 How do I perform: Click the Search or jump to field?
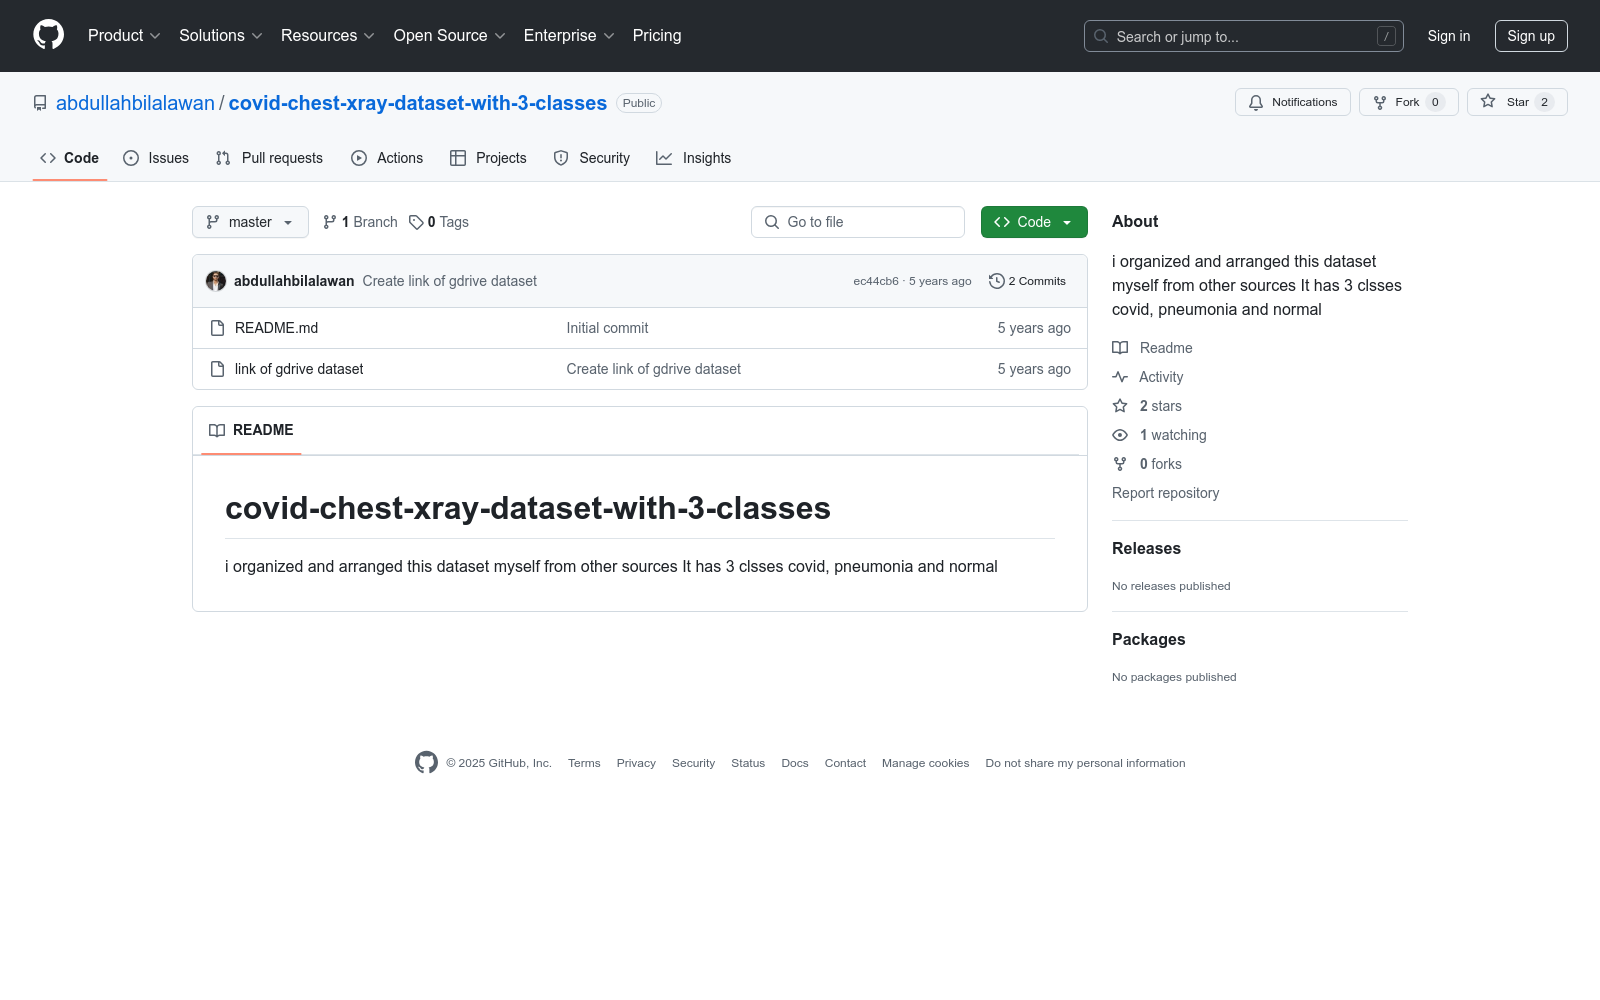[1244, 36]
